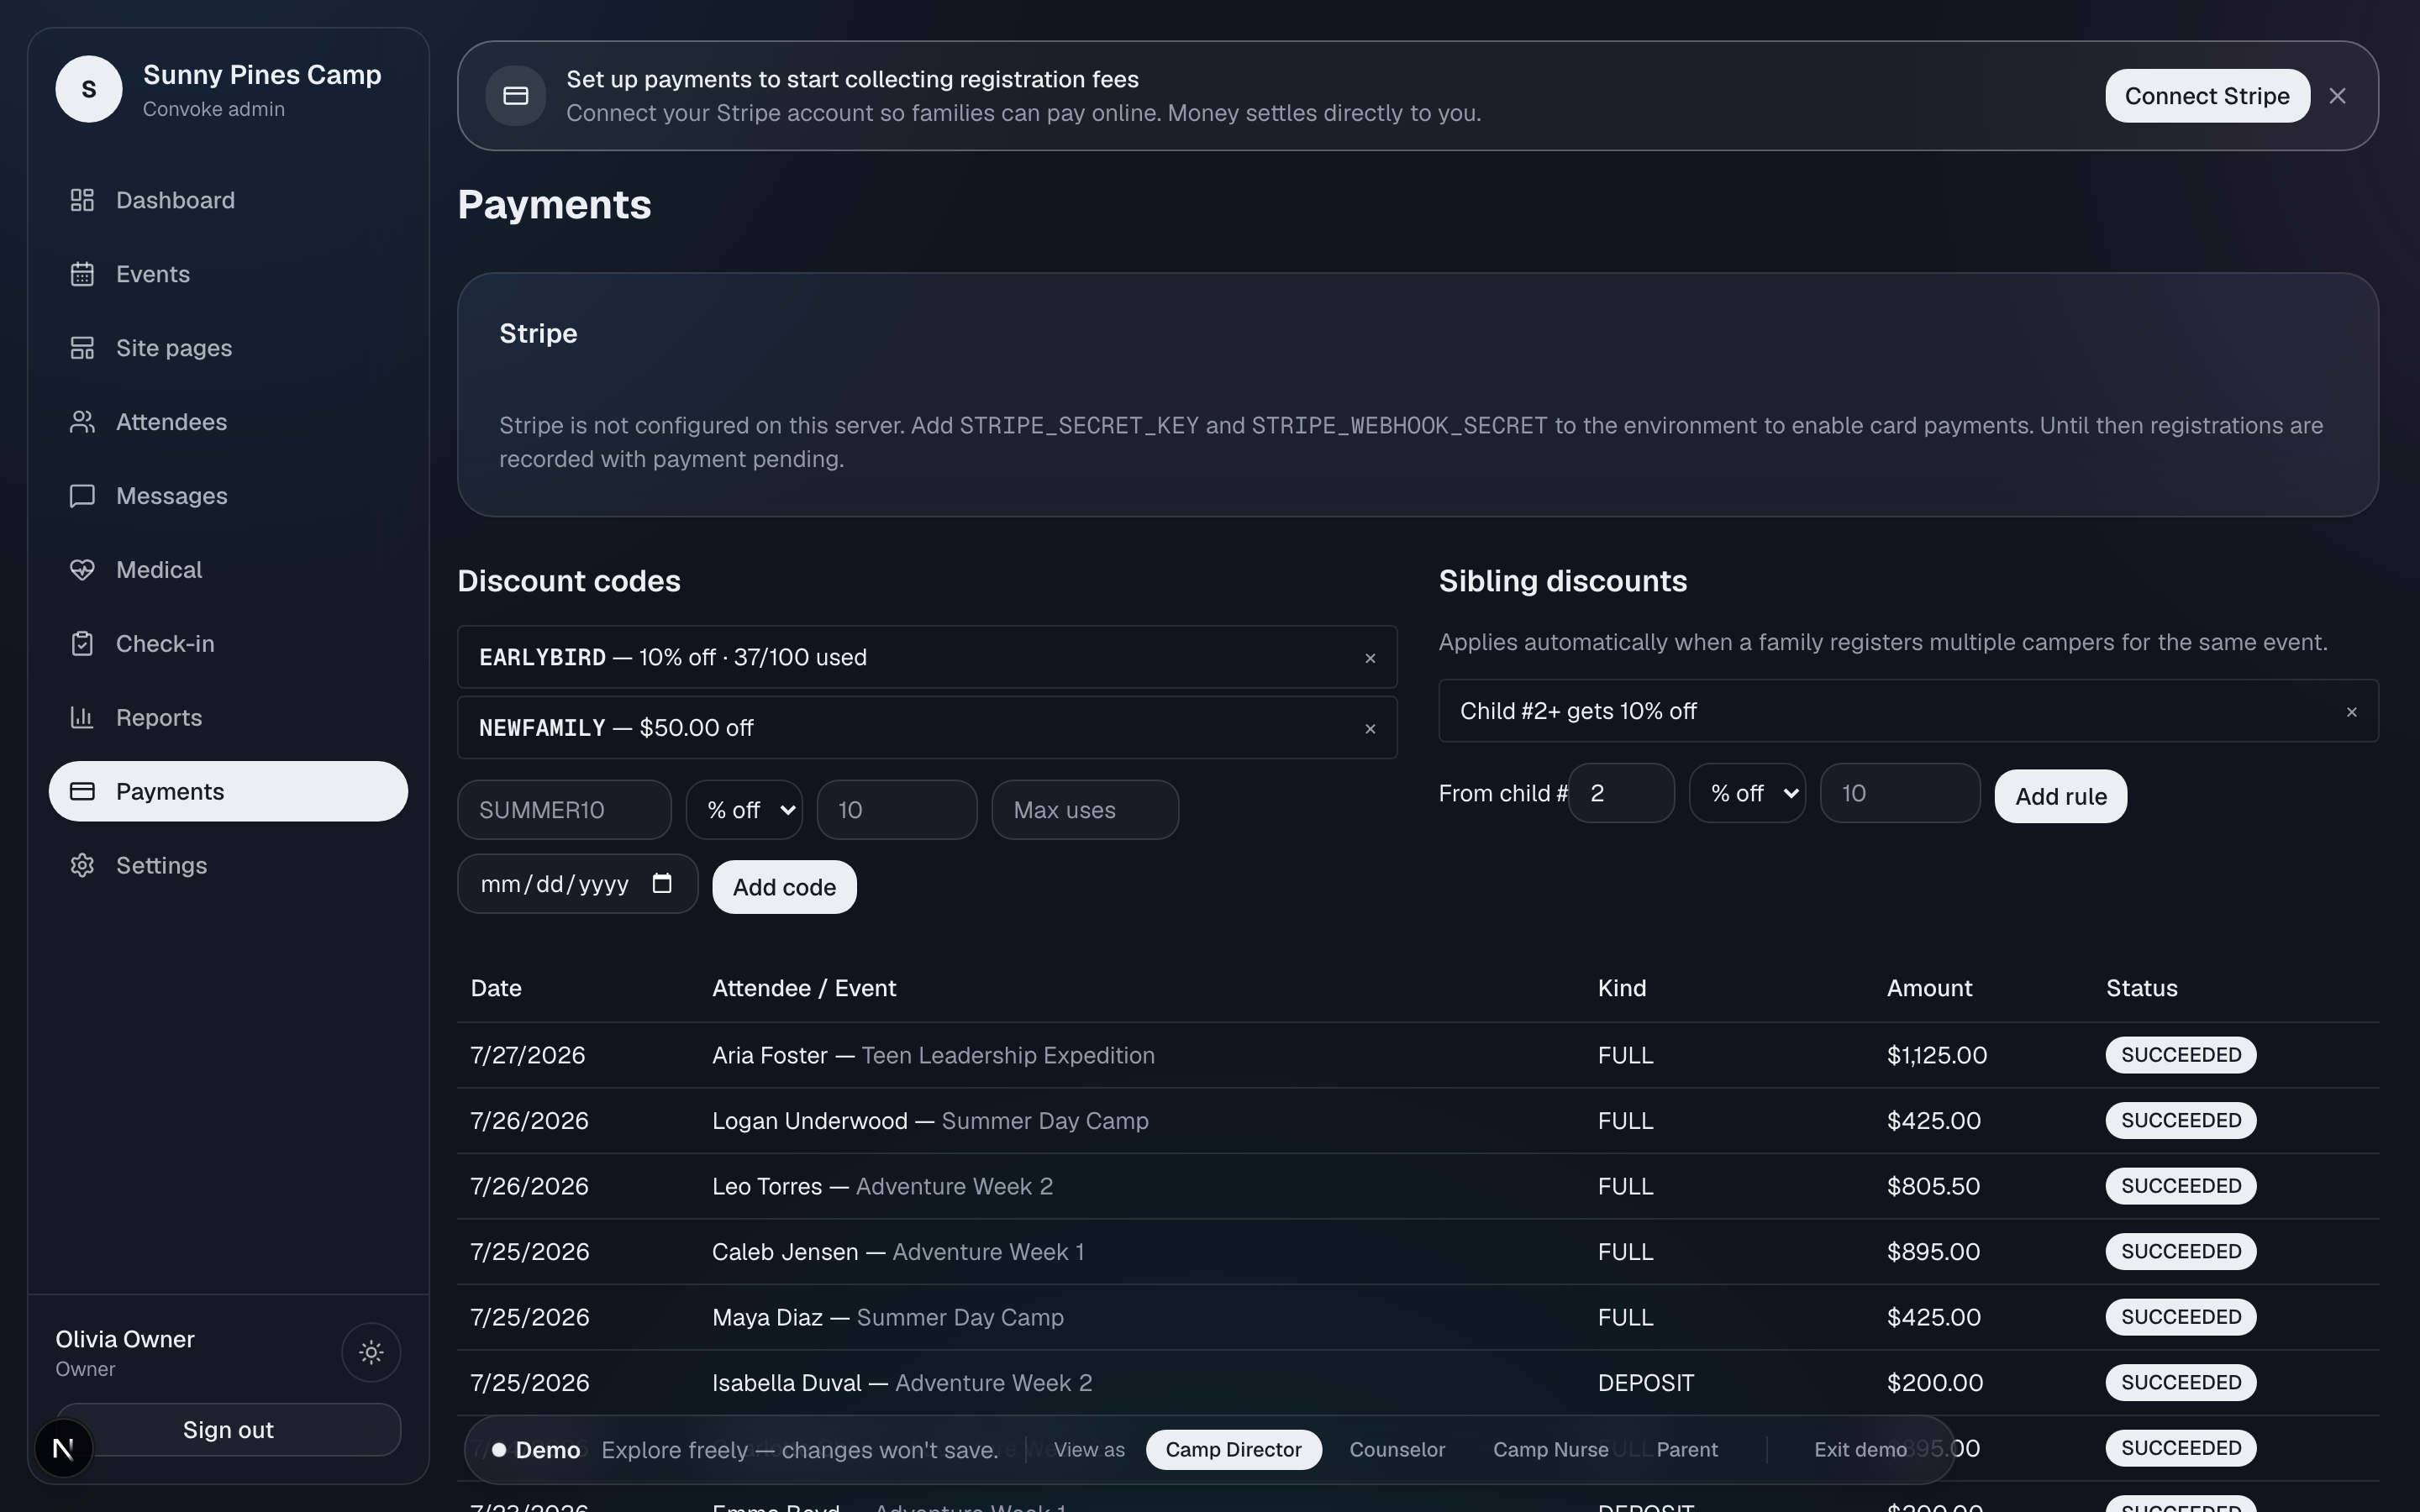Toggle light theme with sun icon
This screenshot has height=1512, width=2420.
coord(371,1352)
